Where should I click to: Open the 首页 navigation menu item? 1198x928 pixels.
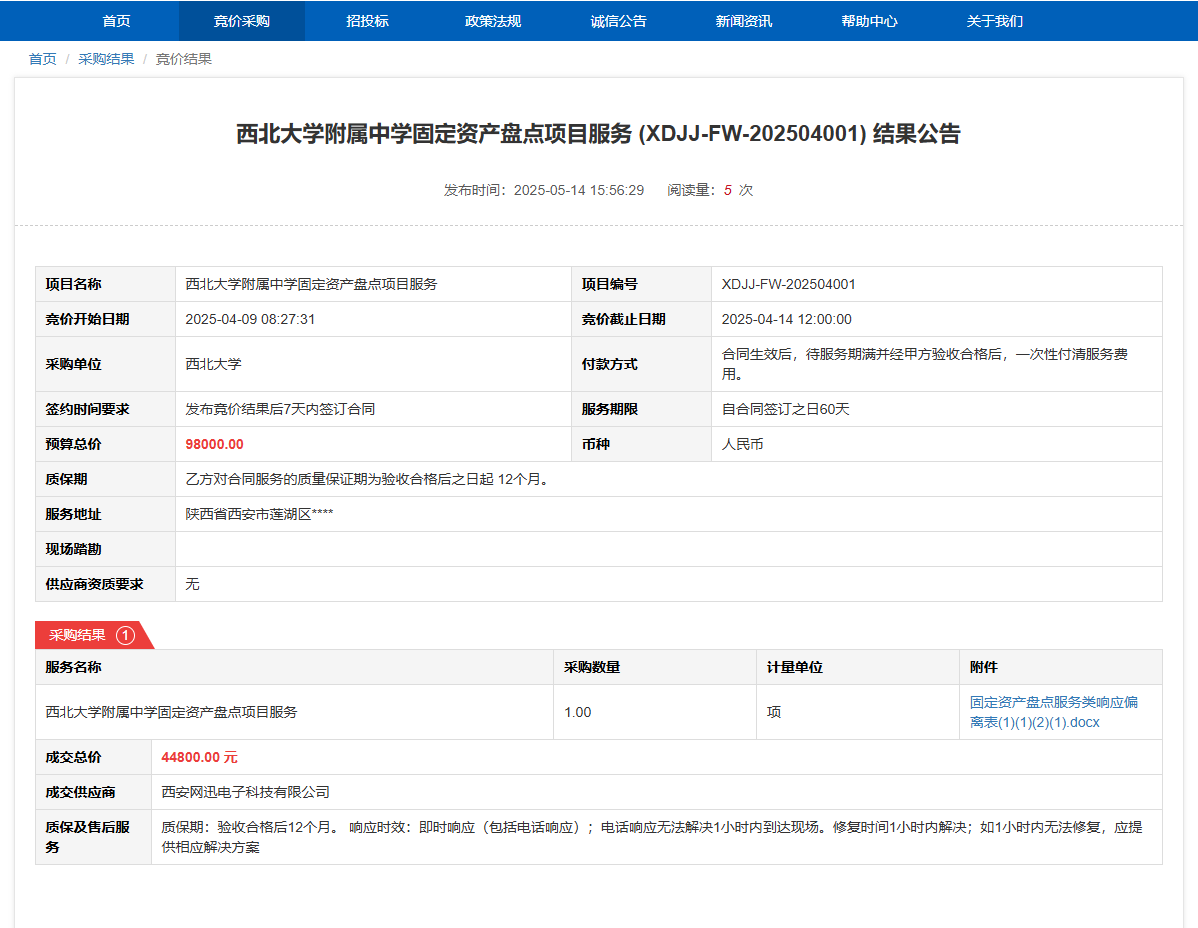116,21
